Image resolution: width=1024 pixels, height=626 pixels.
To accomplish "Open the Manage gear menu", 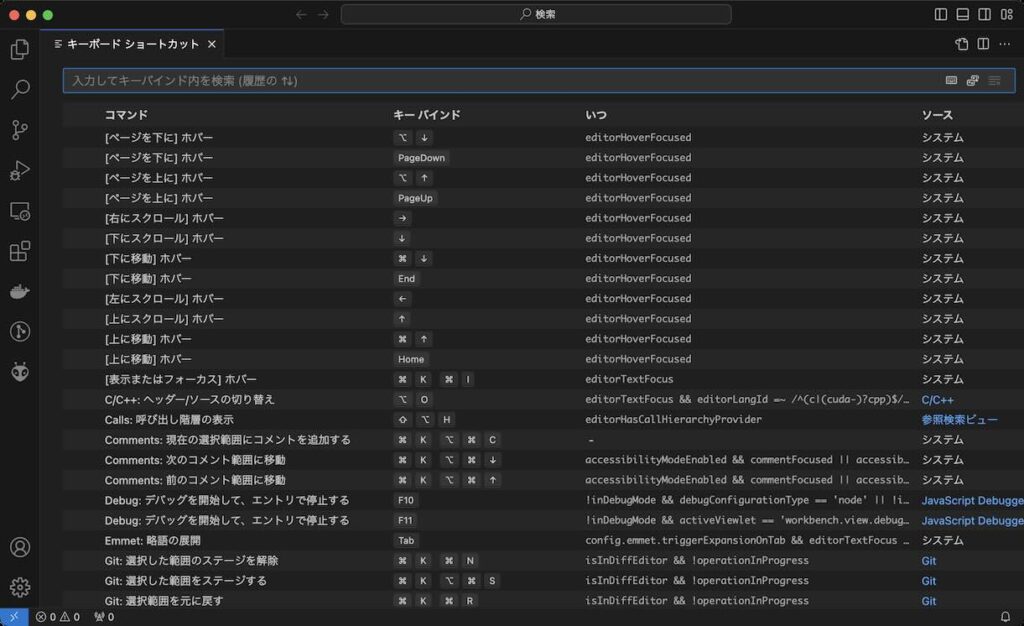I will [20, 587].
